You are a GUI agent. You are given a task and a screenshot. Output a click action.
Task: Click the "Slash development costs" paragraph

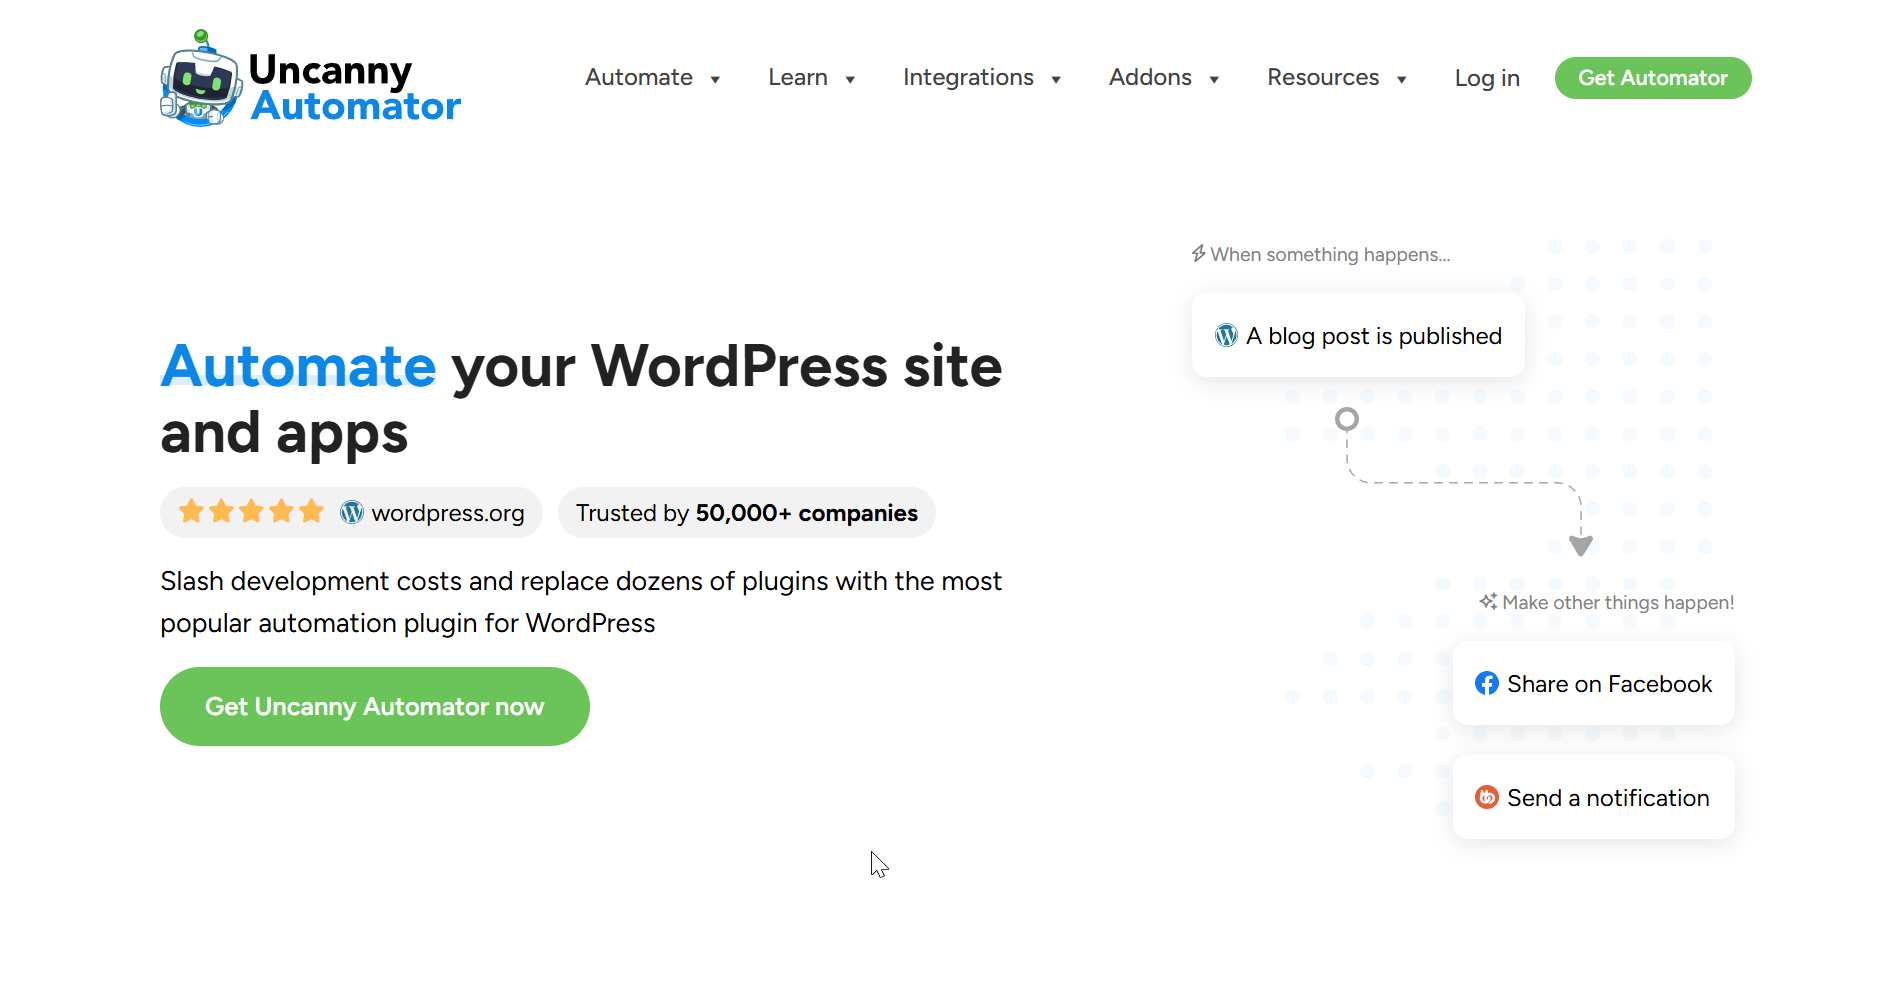(581, 602)
